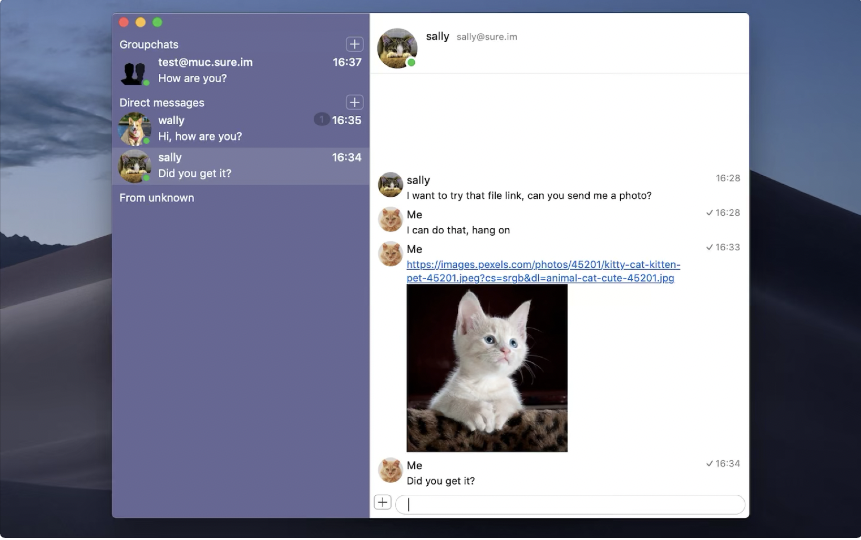Screen dimensions: 861x540
Task: Open the test@muc.sure.im groupchat
Action: [241, 70]
